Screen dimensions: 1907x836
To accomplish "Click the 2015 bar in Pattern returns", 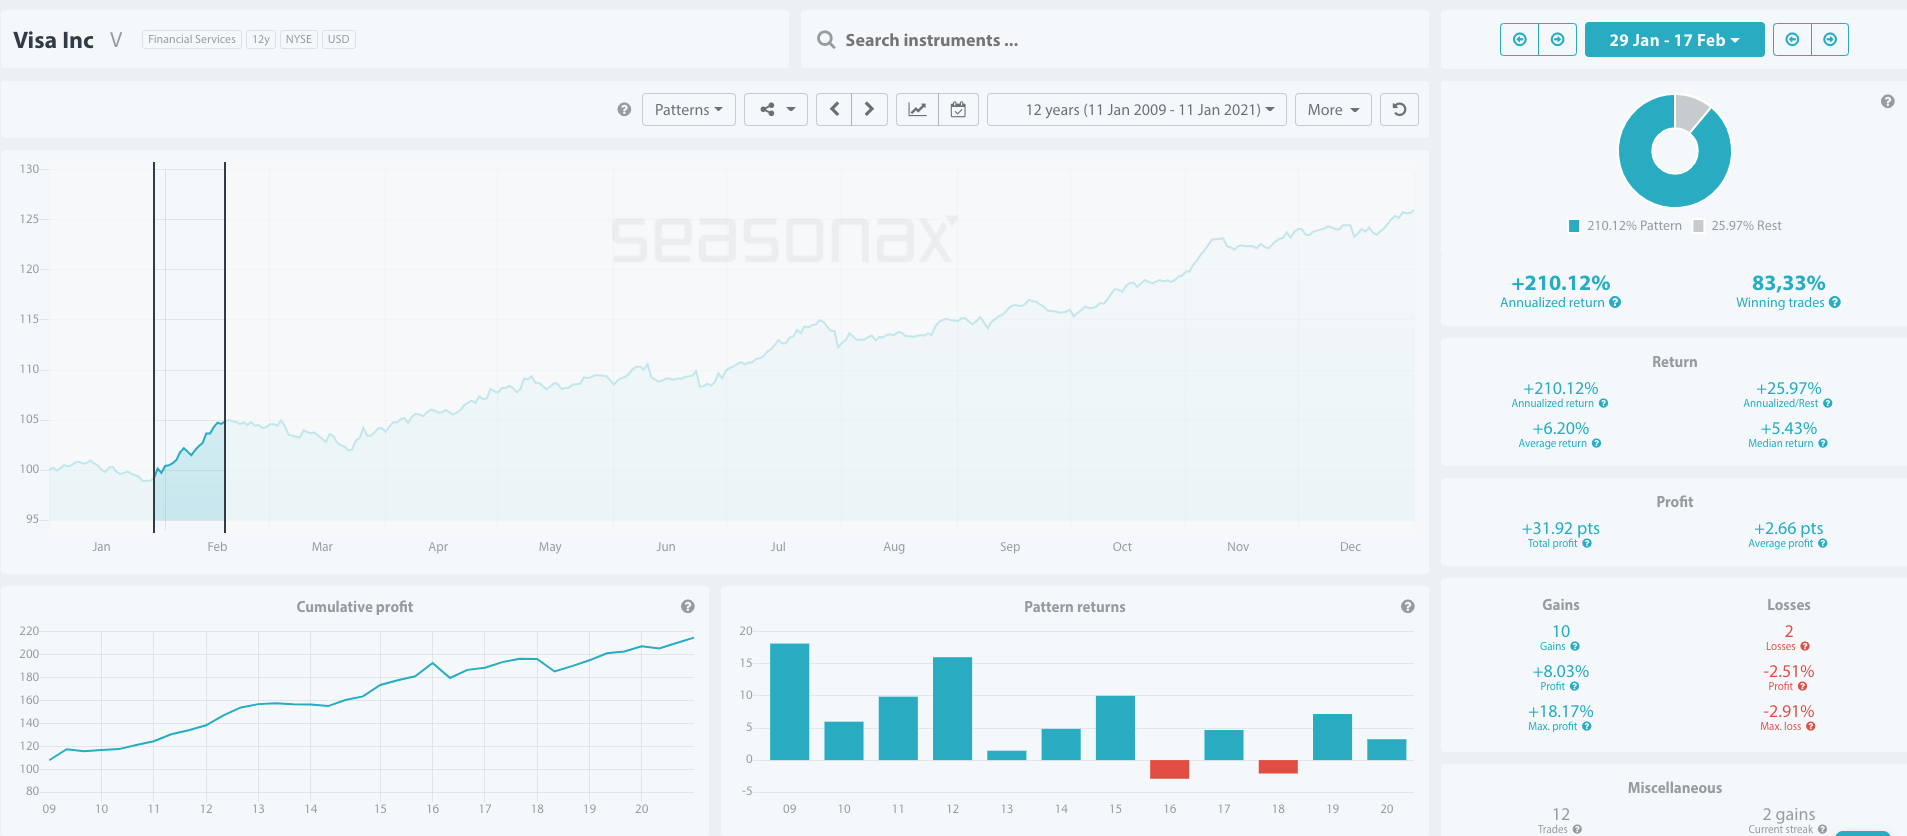I will 1115,728.
